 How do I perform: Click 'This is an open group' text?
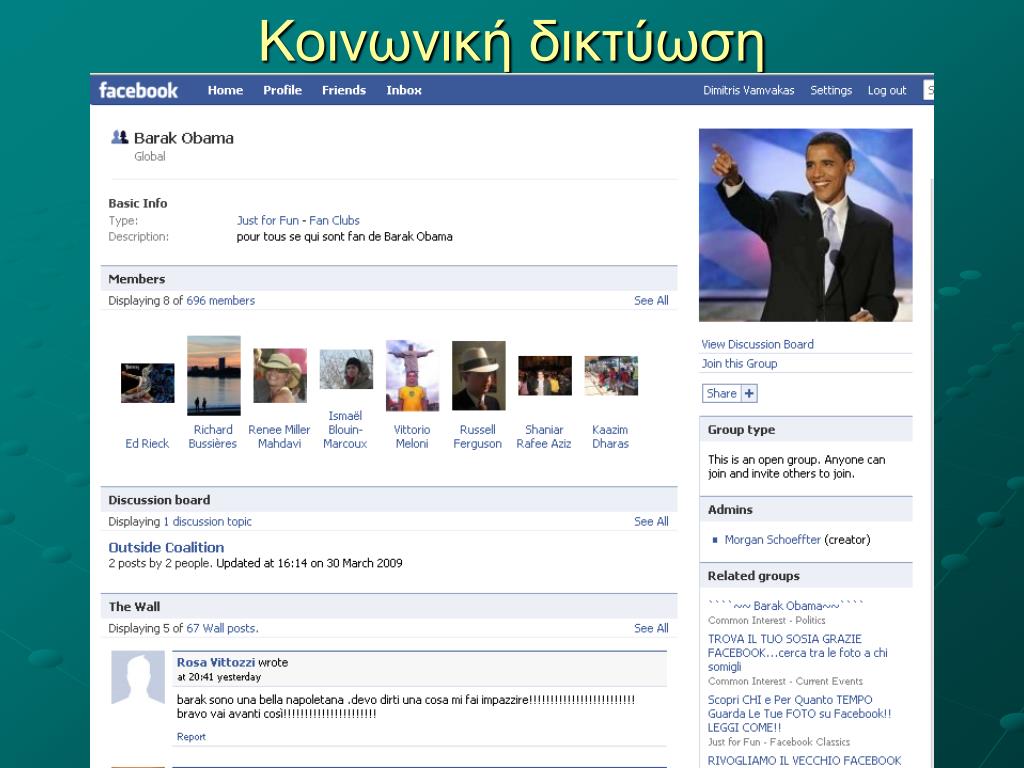pyautogui.click(x=796, y=466)
